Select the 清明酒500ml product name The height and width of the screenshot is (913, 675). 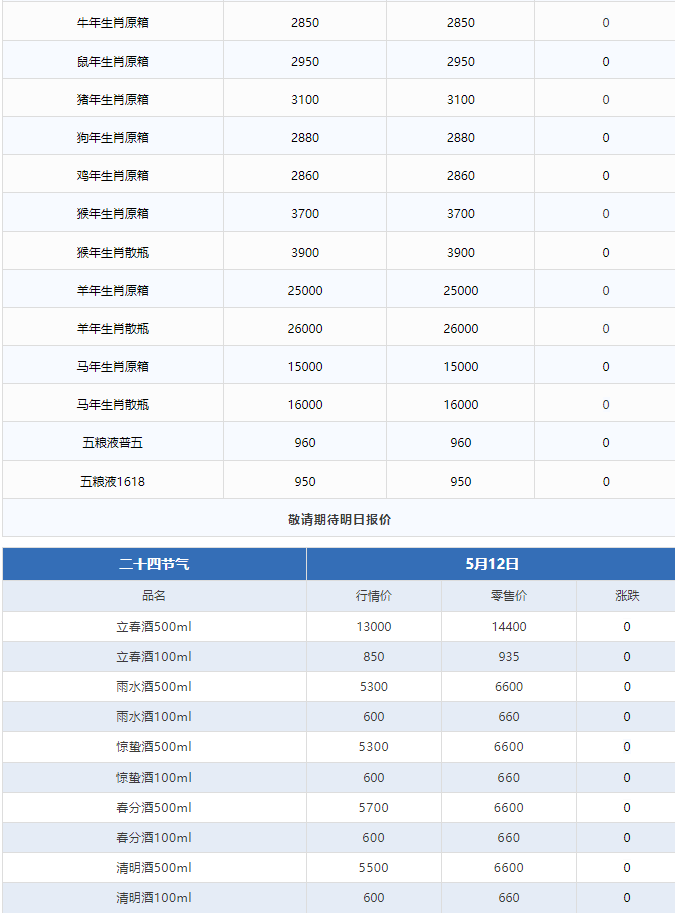[x=154, y=868]
